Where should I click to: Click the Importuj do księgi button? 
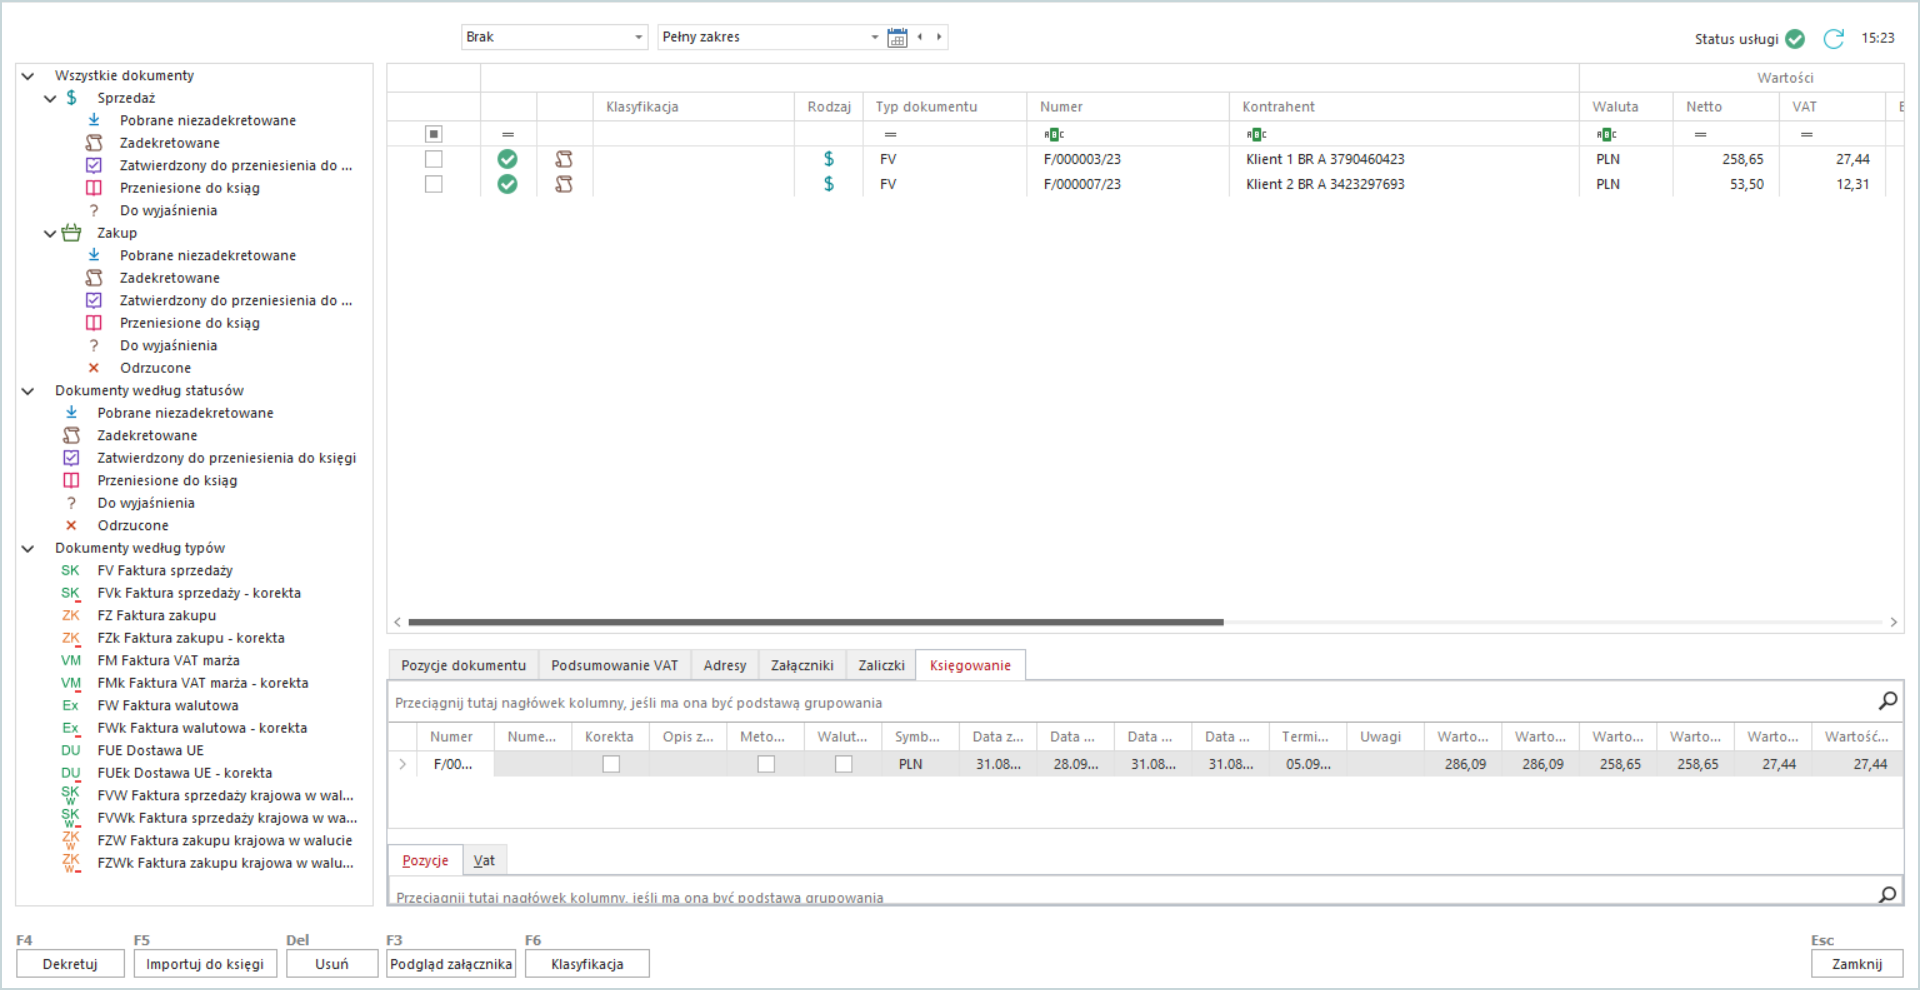point(205,964)
